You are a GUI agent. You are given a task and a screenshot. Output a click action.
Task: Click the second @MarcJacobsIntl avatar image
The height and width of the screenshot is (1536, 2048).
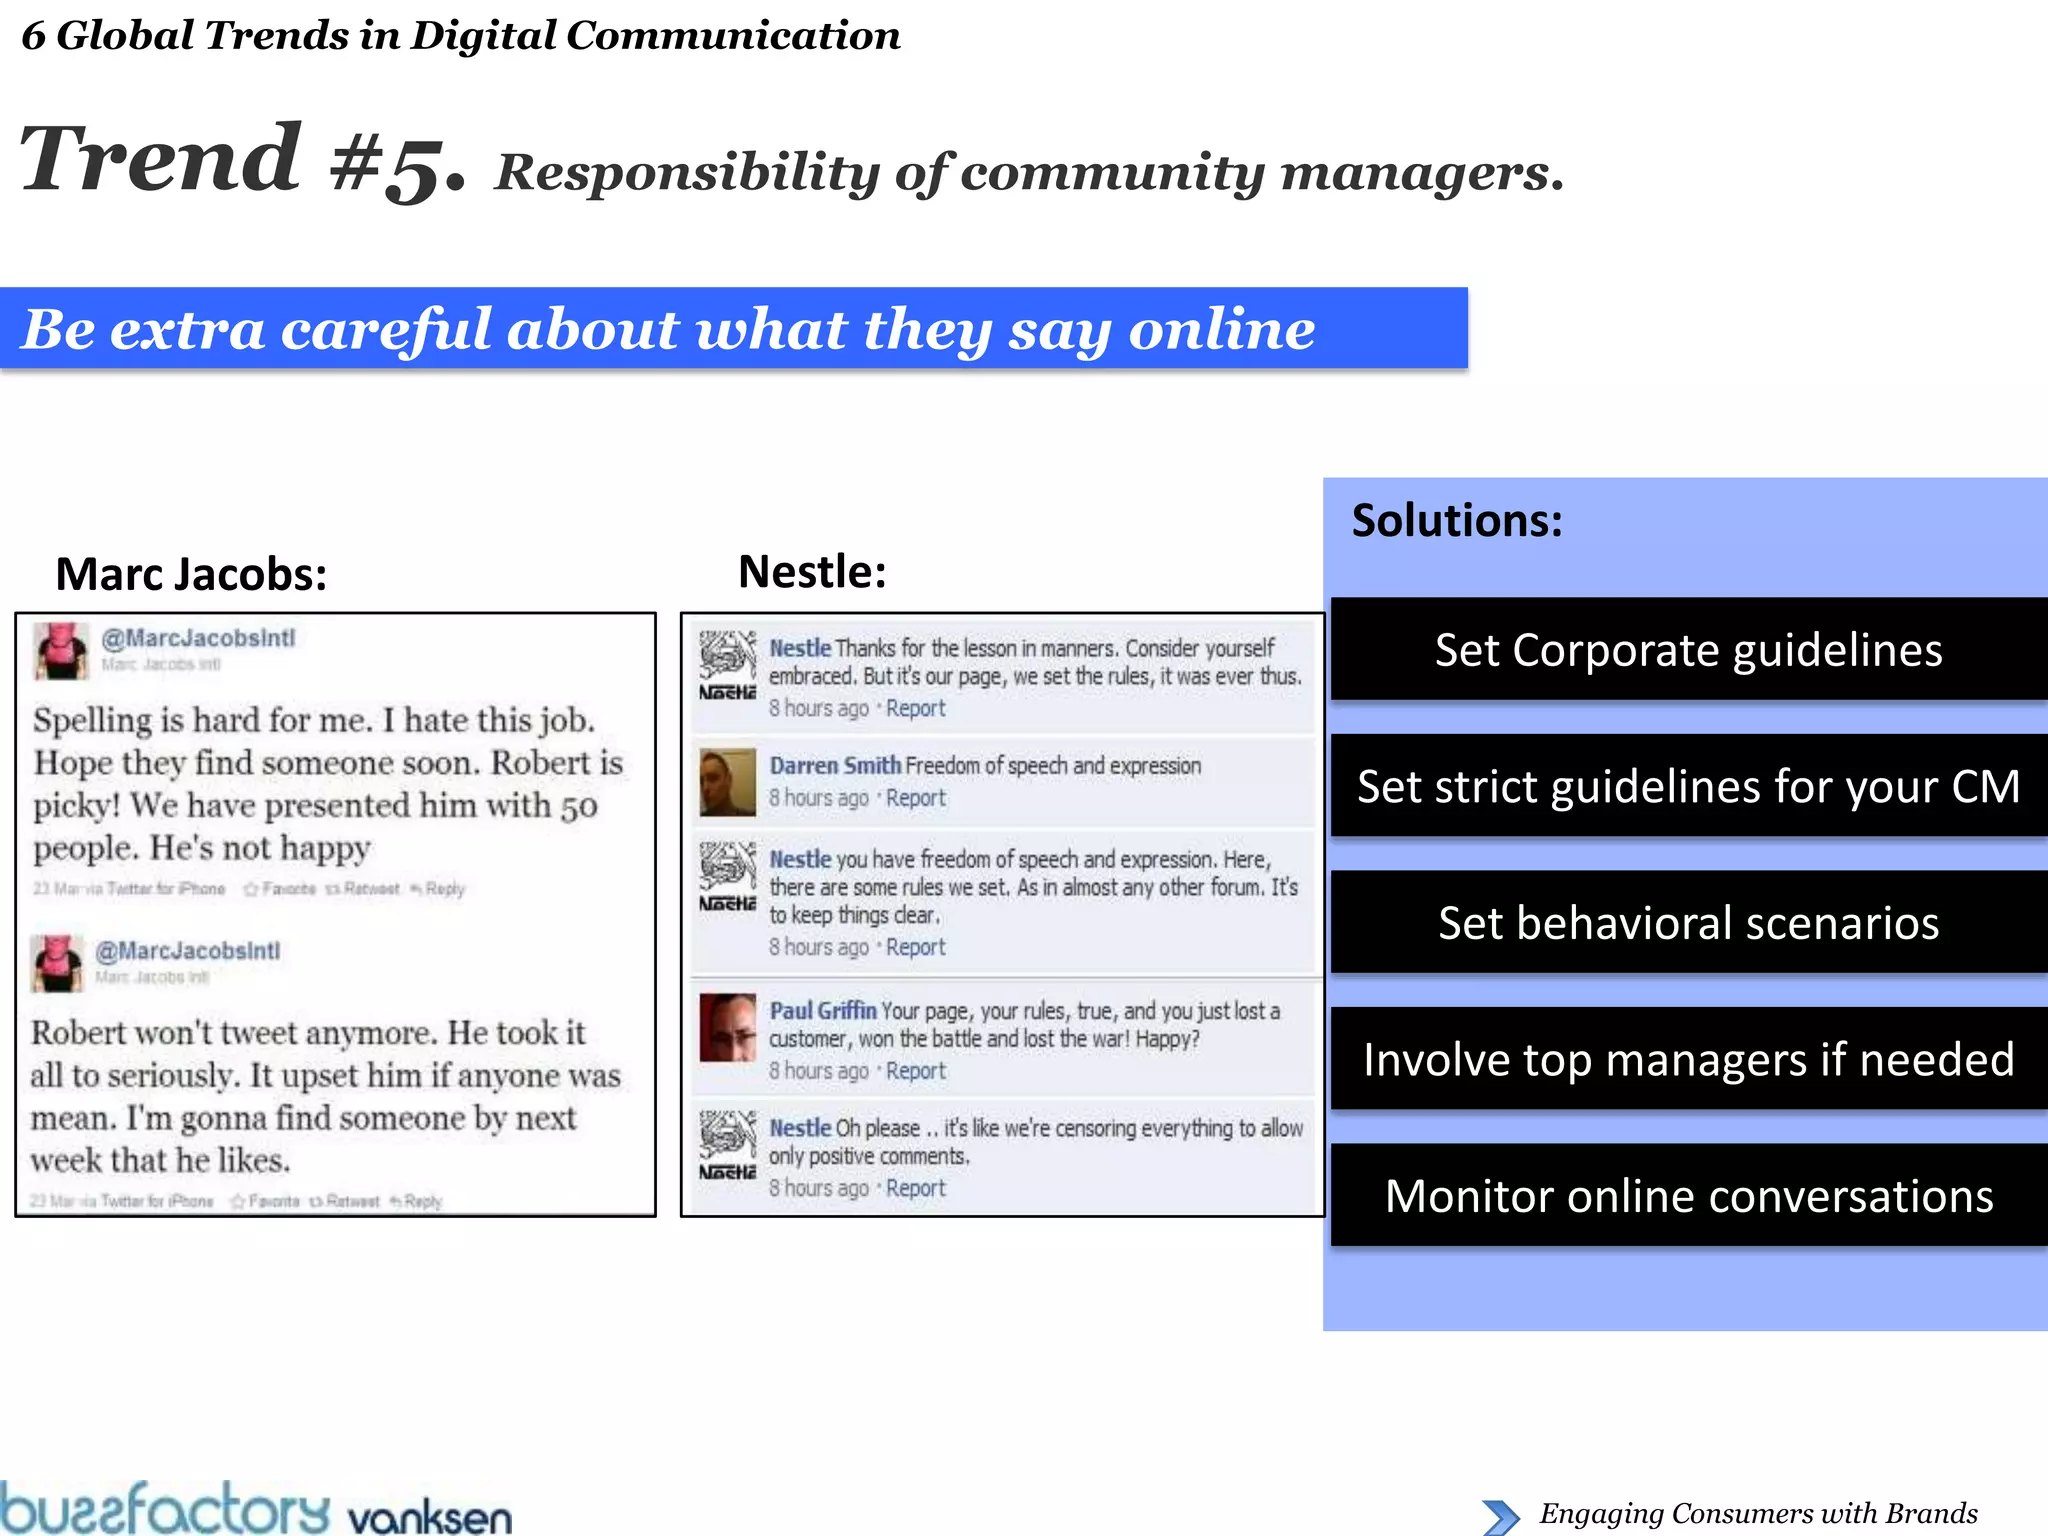[x=57, y=964]
